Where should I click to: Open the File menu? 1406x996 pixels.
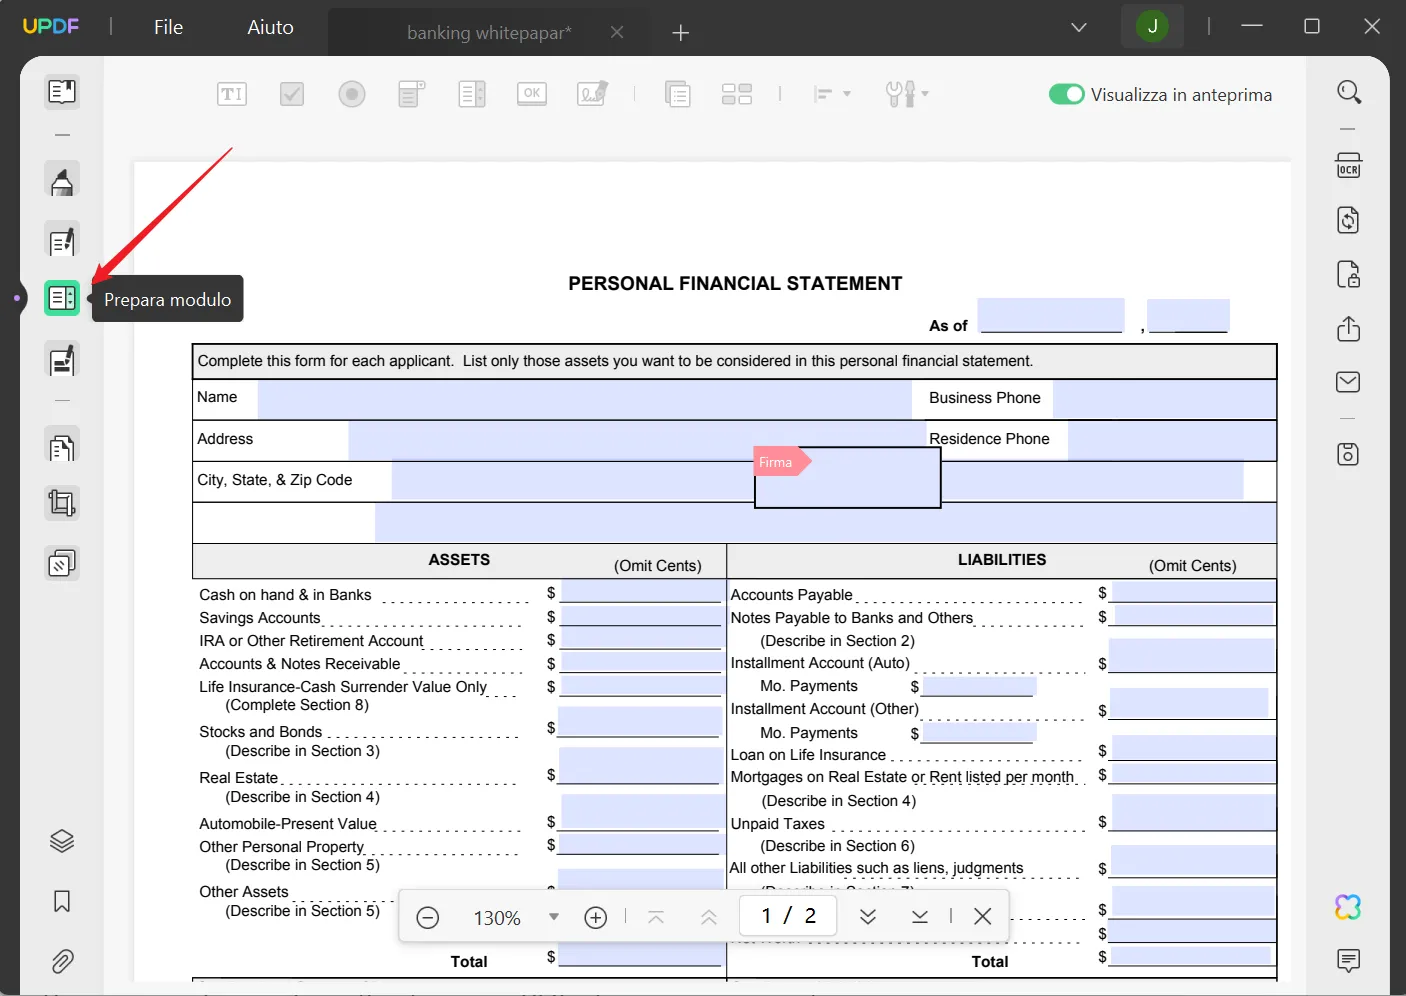[x=168, y=27]
